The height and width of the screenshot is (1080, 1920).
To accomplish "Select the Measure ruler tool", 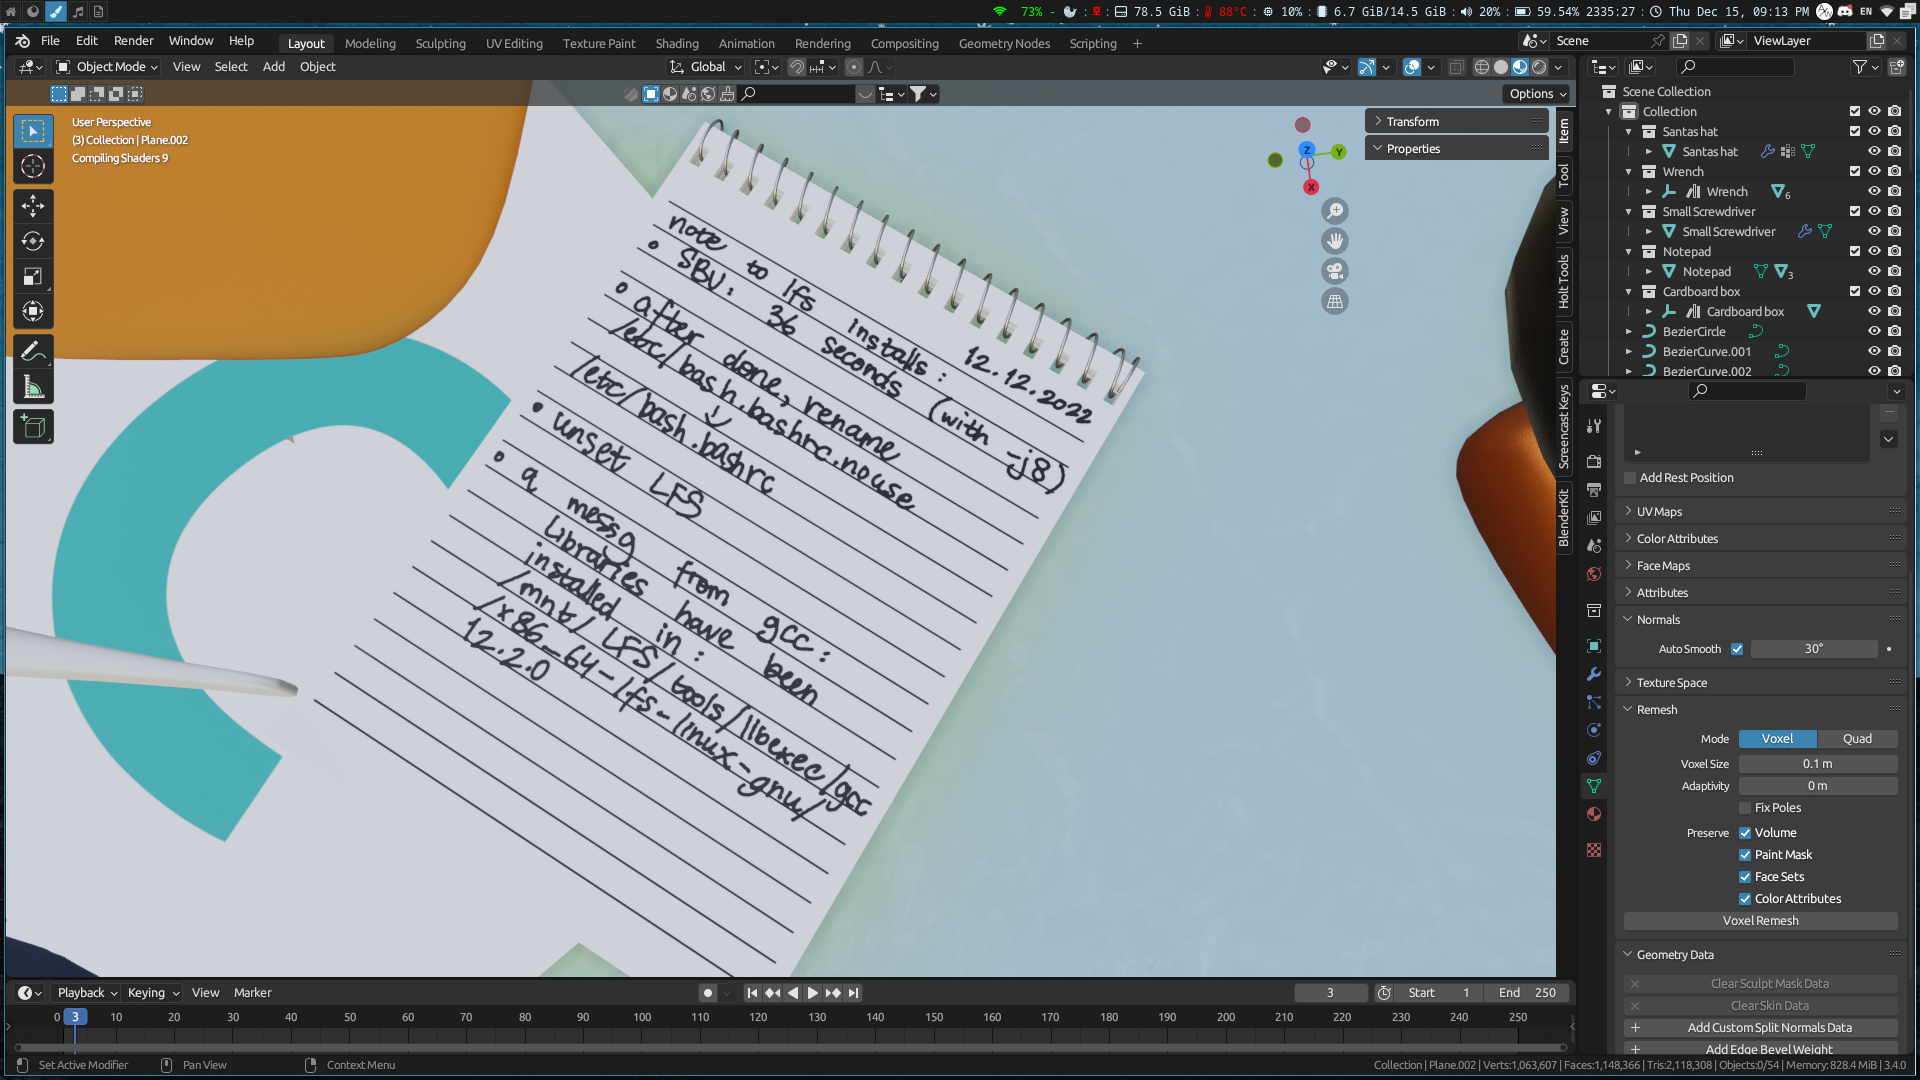I will [33, 388].
